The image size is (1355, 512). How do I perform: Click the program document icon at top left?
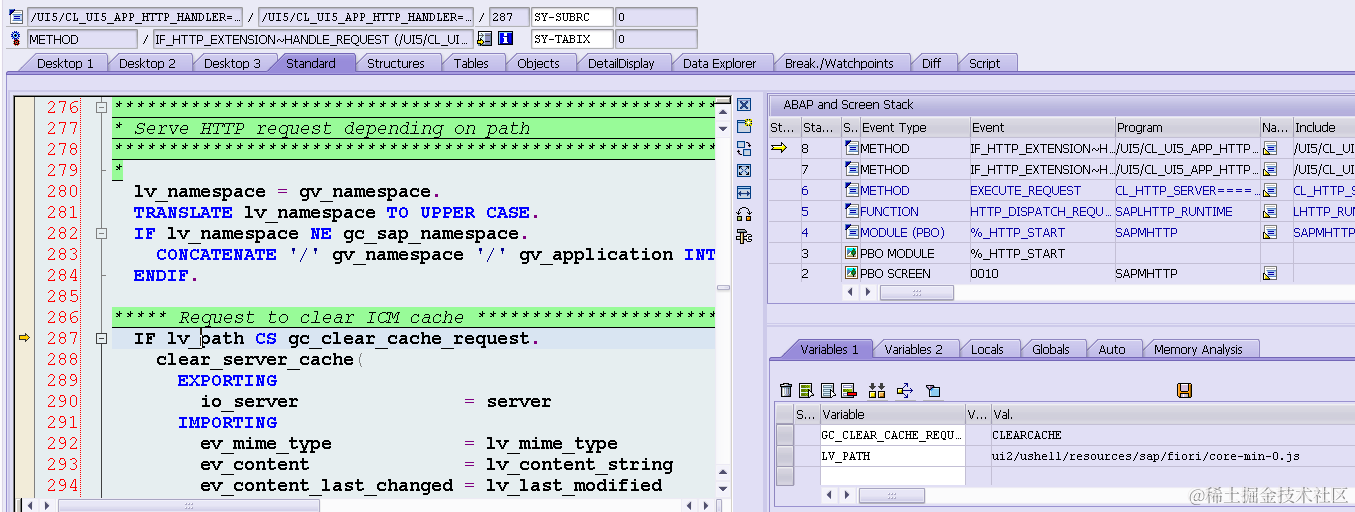tap(15, 17)
